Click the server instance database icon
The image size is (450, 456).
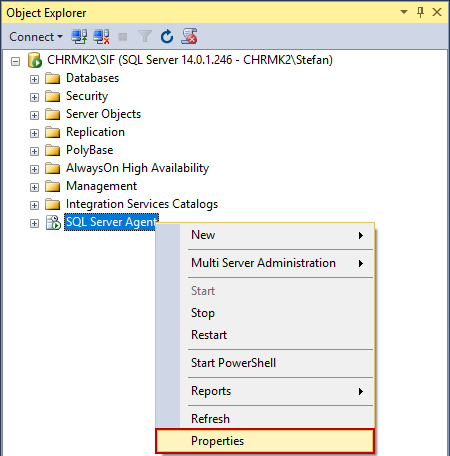[35, 60]
